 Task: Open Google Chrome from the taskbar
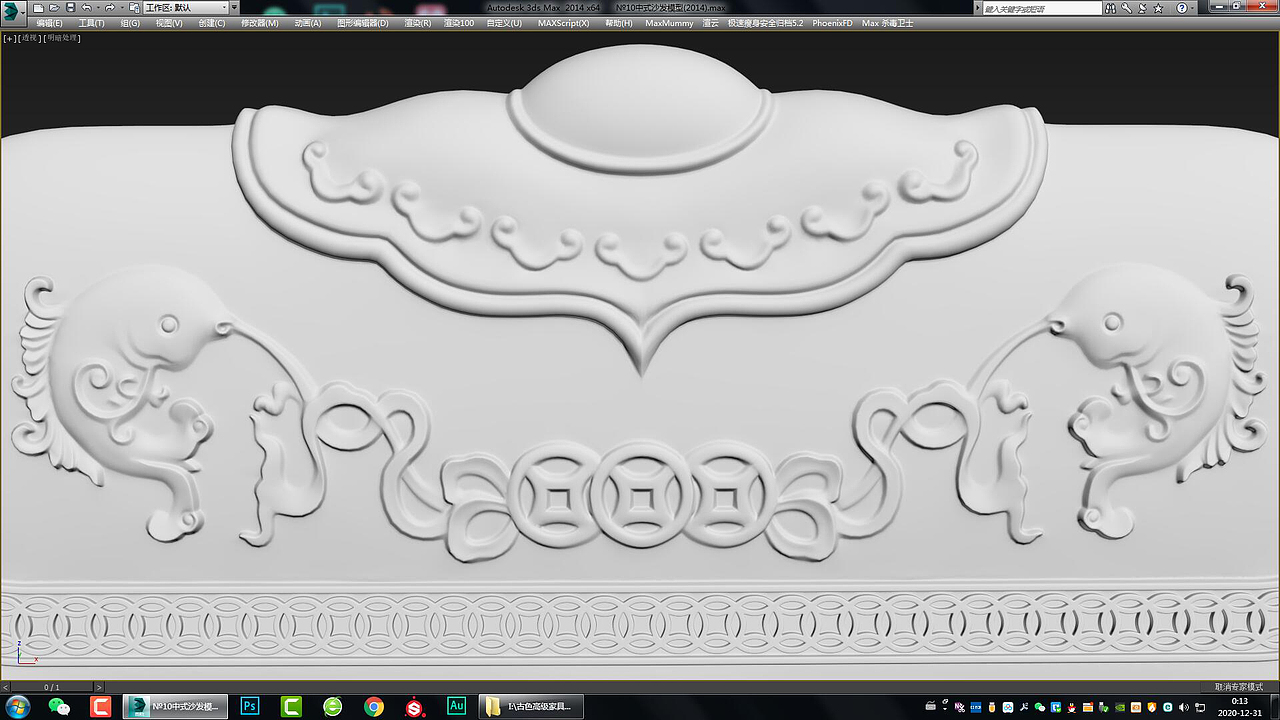tap(374, 707)
